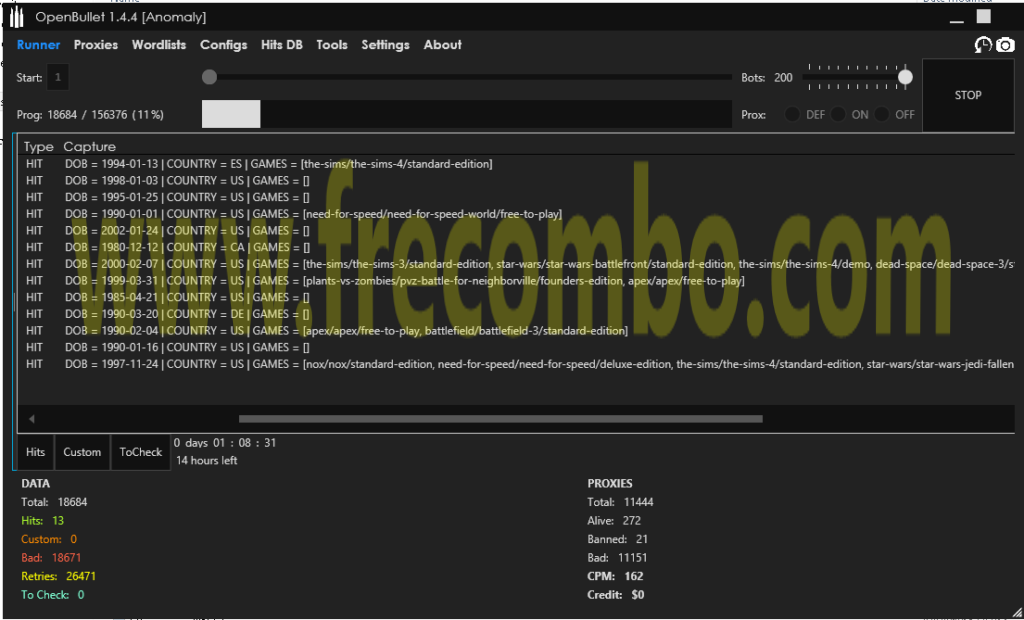This screenshot has height=620, width=1024.
Task: Click the Bots value 200
Action: pyautogui.click(x=784, y=78)
